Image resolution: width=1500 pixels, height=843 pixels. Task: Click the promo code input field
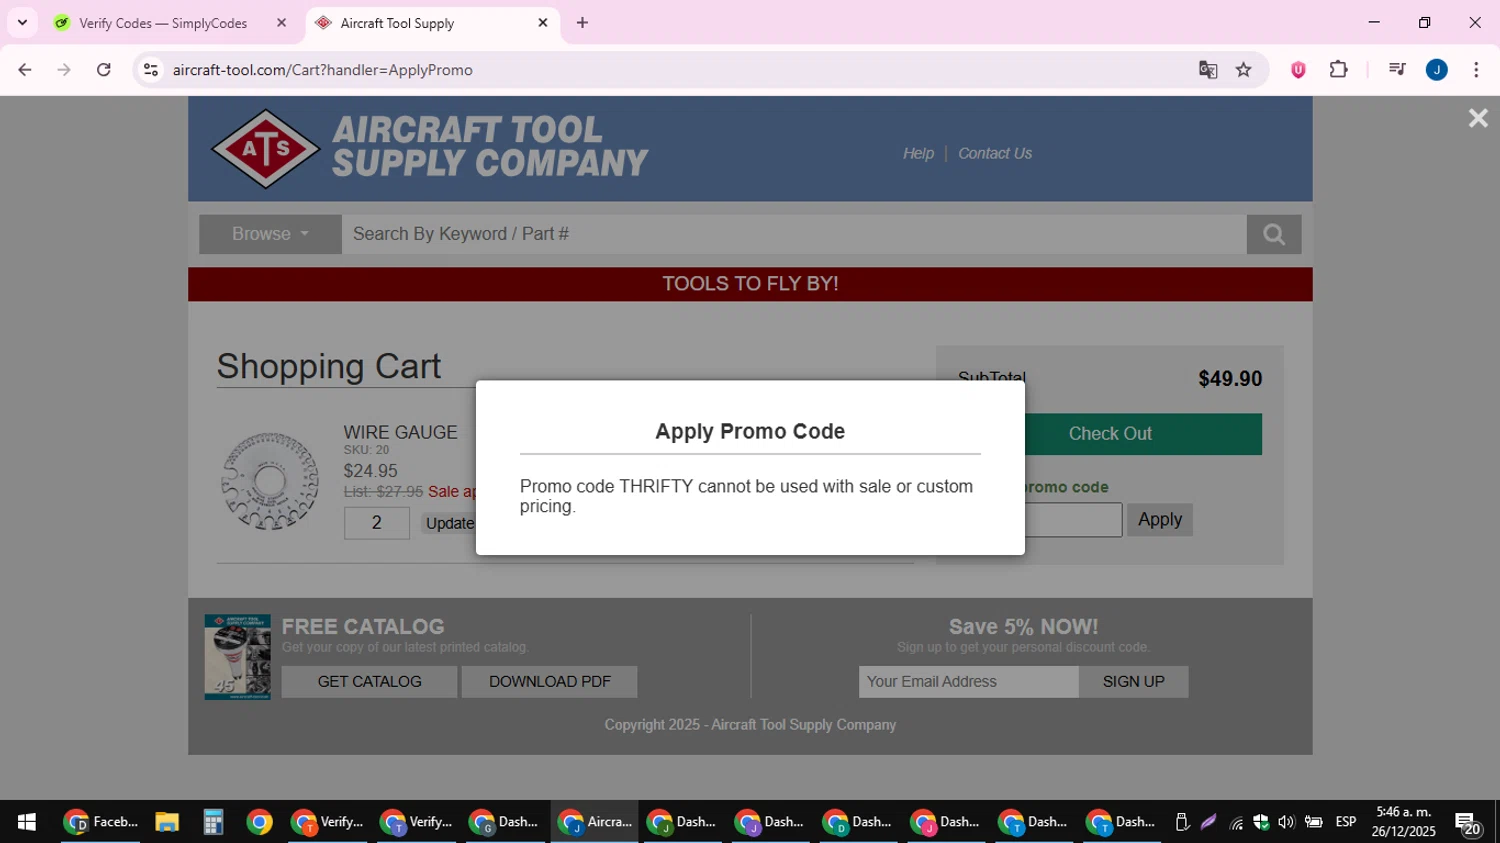coord(1073,520)
